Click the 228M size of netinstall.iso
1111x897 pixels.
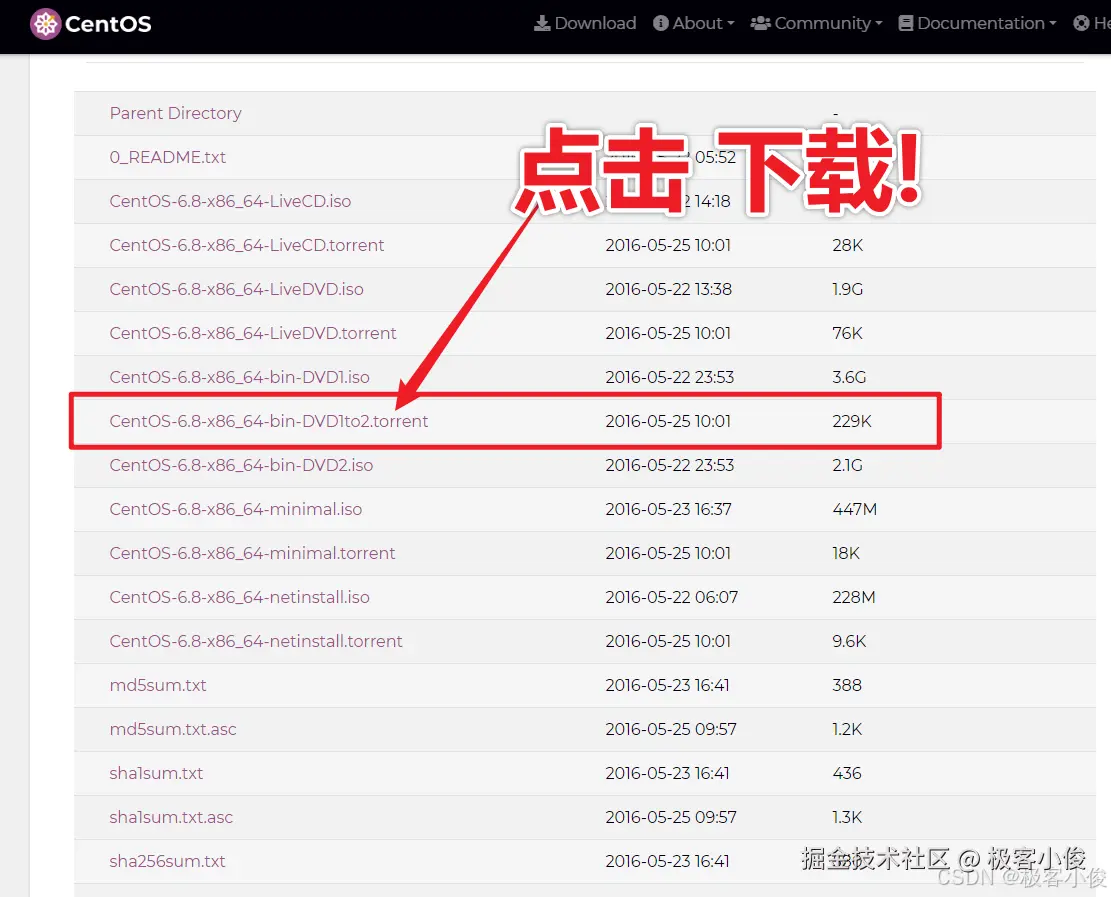tap(854, 597)
